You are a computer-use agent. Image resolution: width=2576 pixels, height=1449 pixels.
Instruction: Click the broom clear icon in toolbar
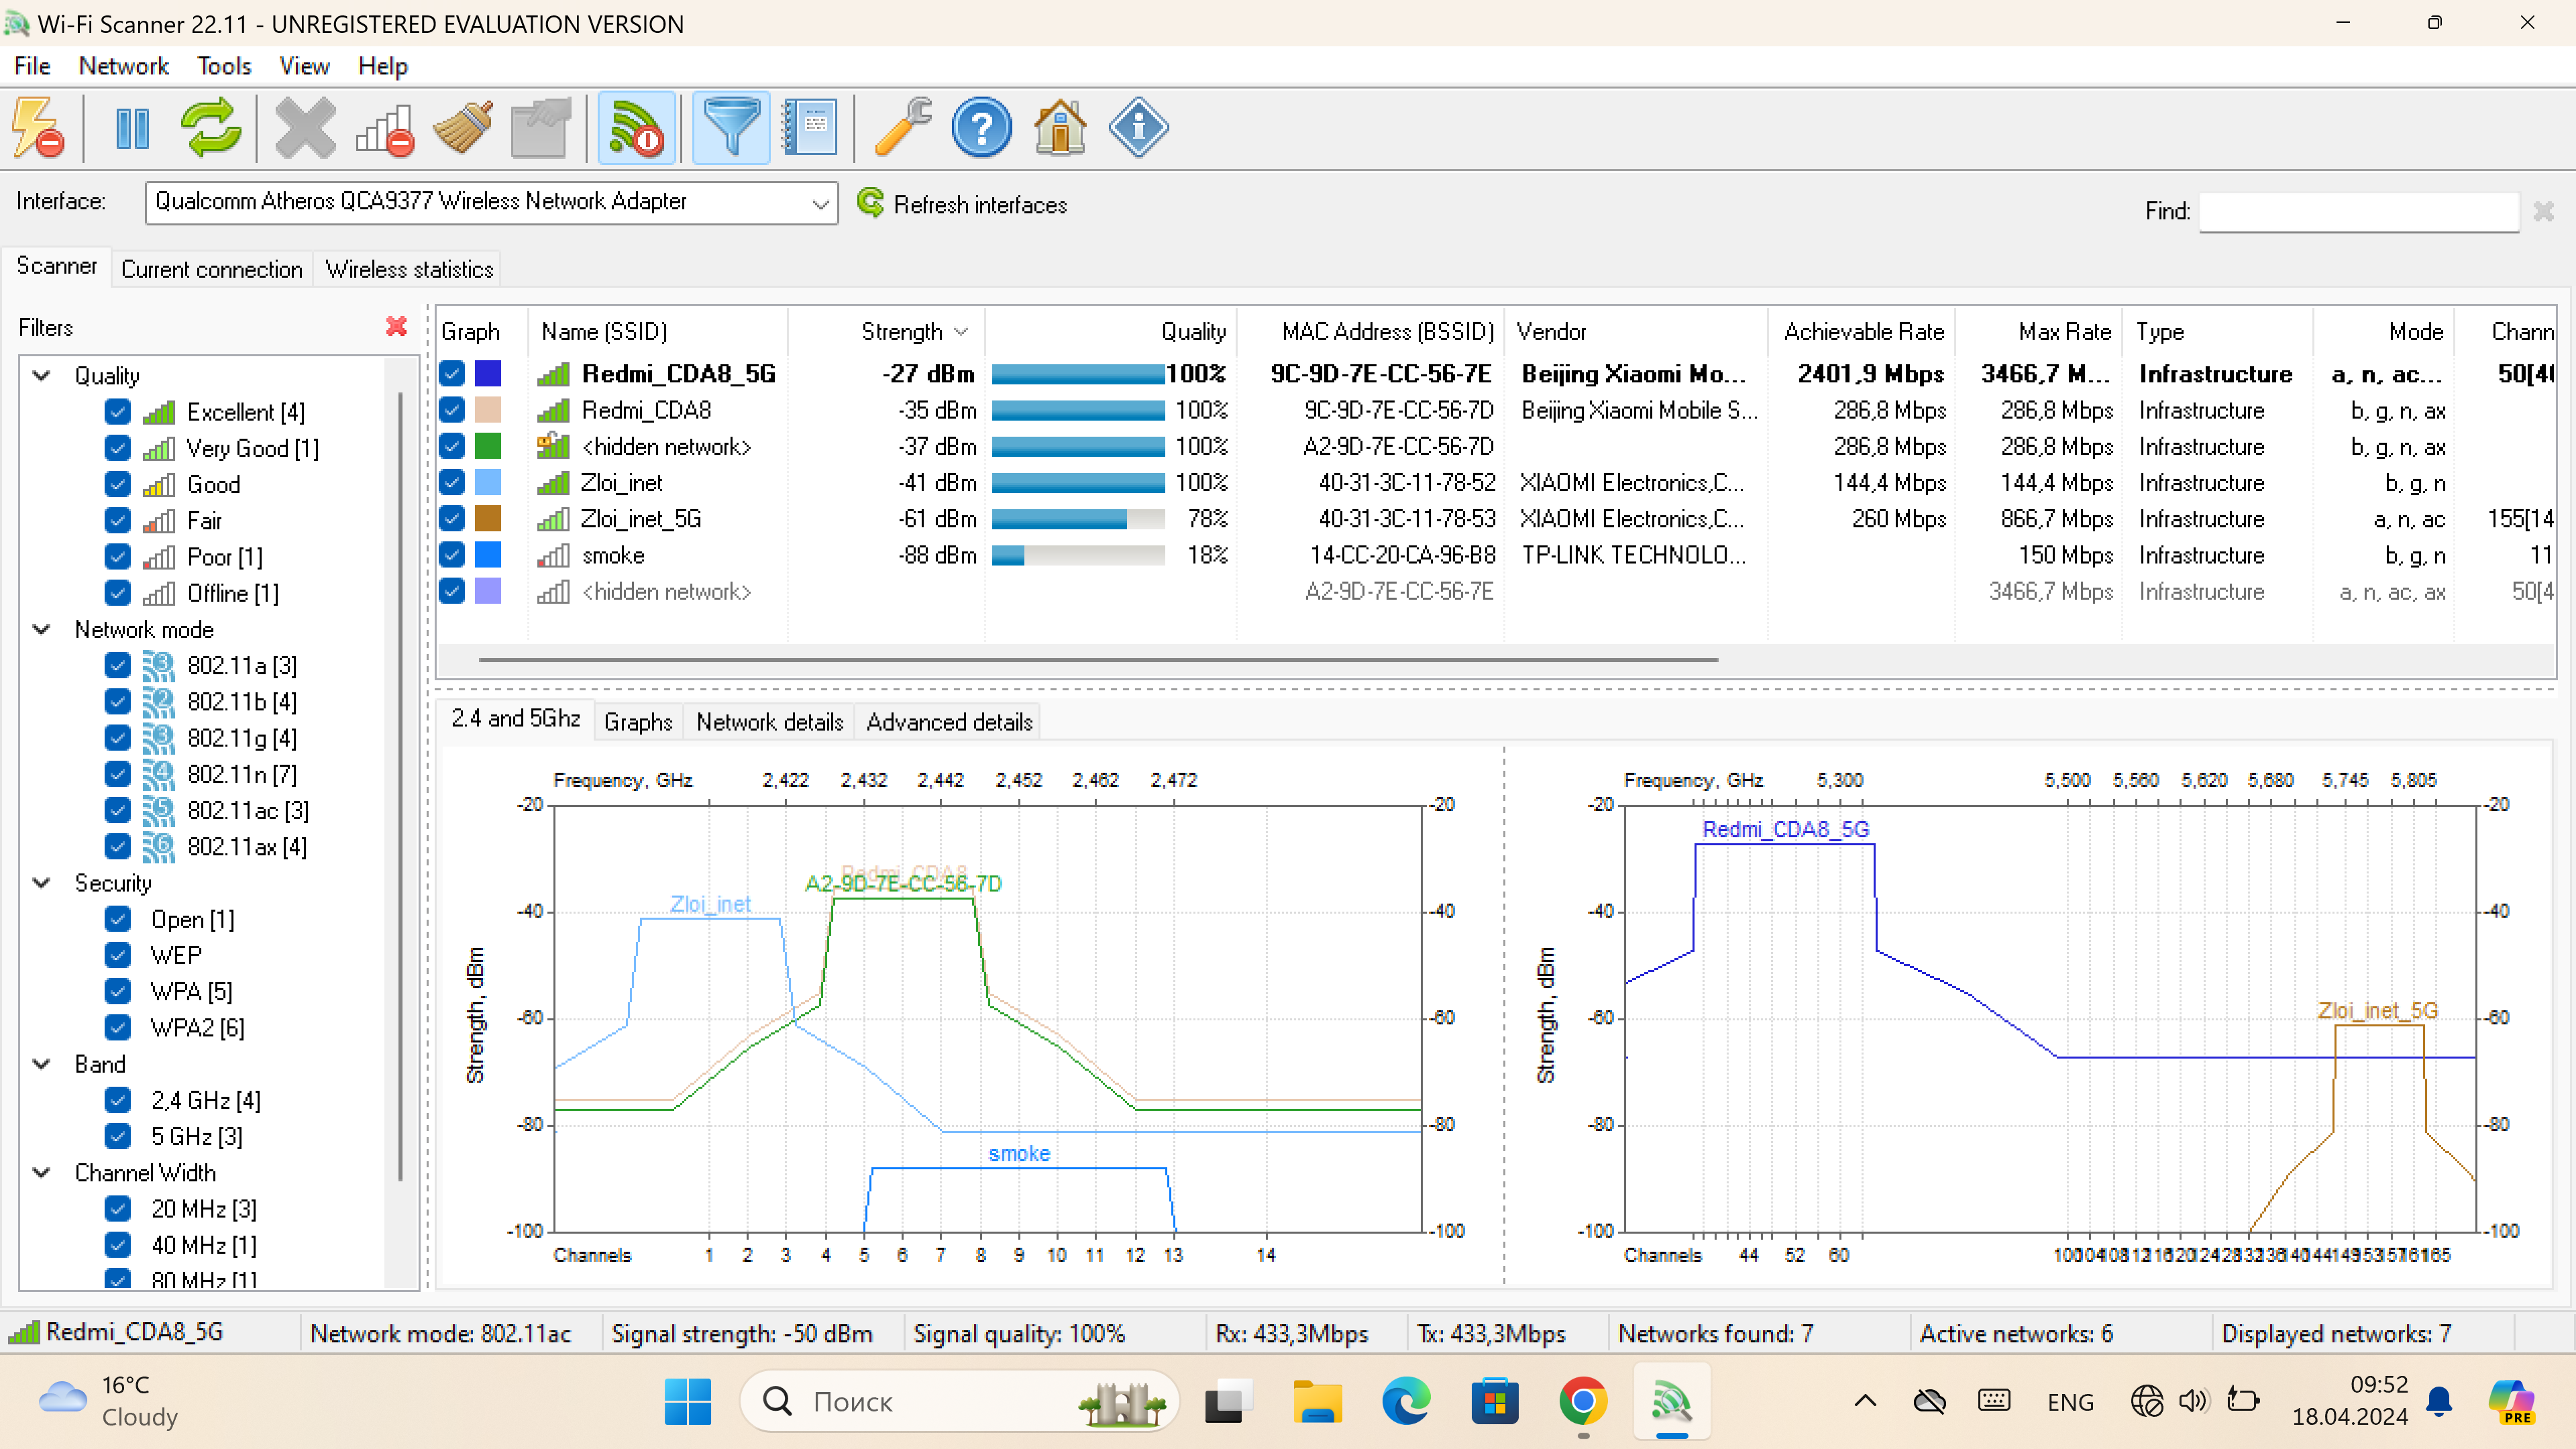tap(462, 128)
